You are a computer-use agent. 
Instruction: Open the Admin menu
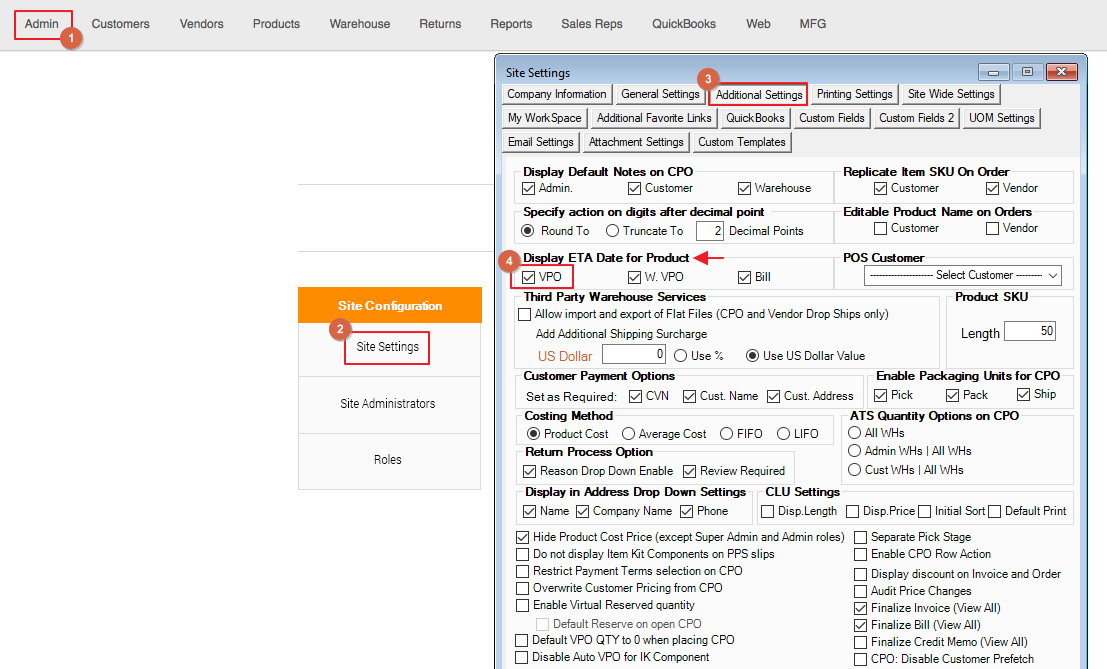pyautogui.click(x=42, y=24)
